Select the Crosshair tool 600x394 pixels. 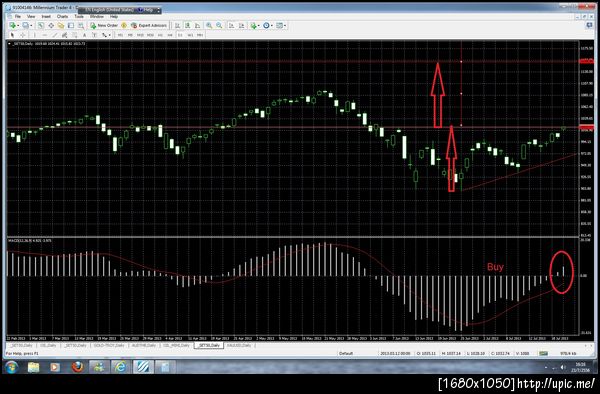[x=23, y=35]
